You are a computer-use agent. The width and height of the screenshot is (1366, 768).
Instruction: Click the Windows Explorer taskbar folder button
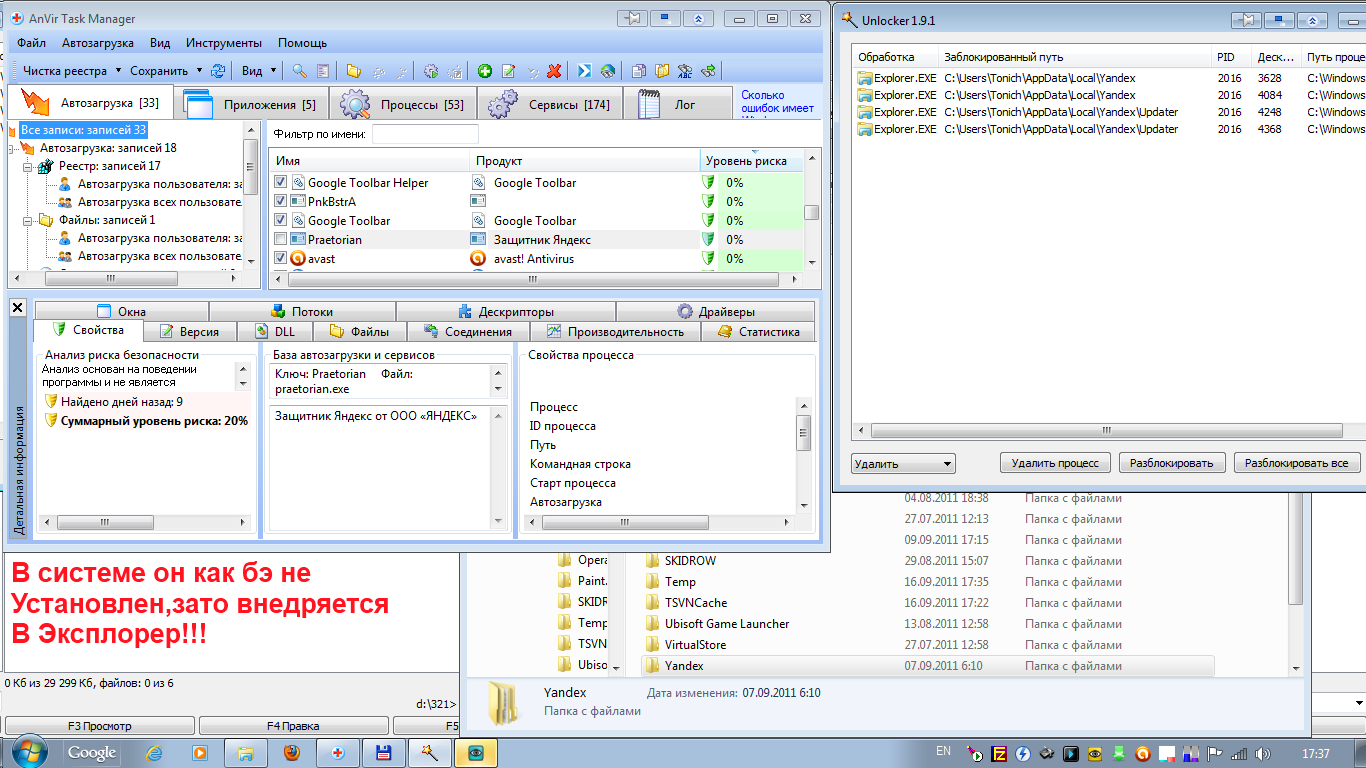(245, 753)
